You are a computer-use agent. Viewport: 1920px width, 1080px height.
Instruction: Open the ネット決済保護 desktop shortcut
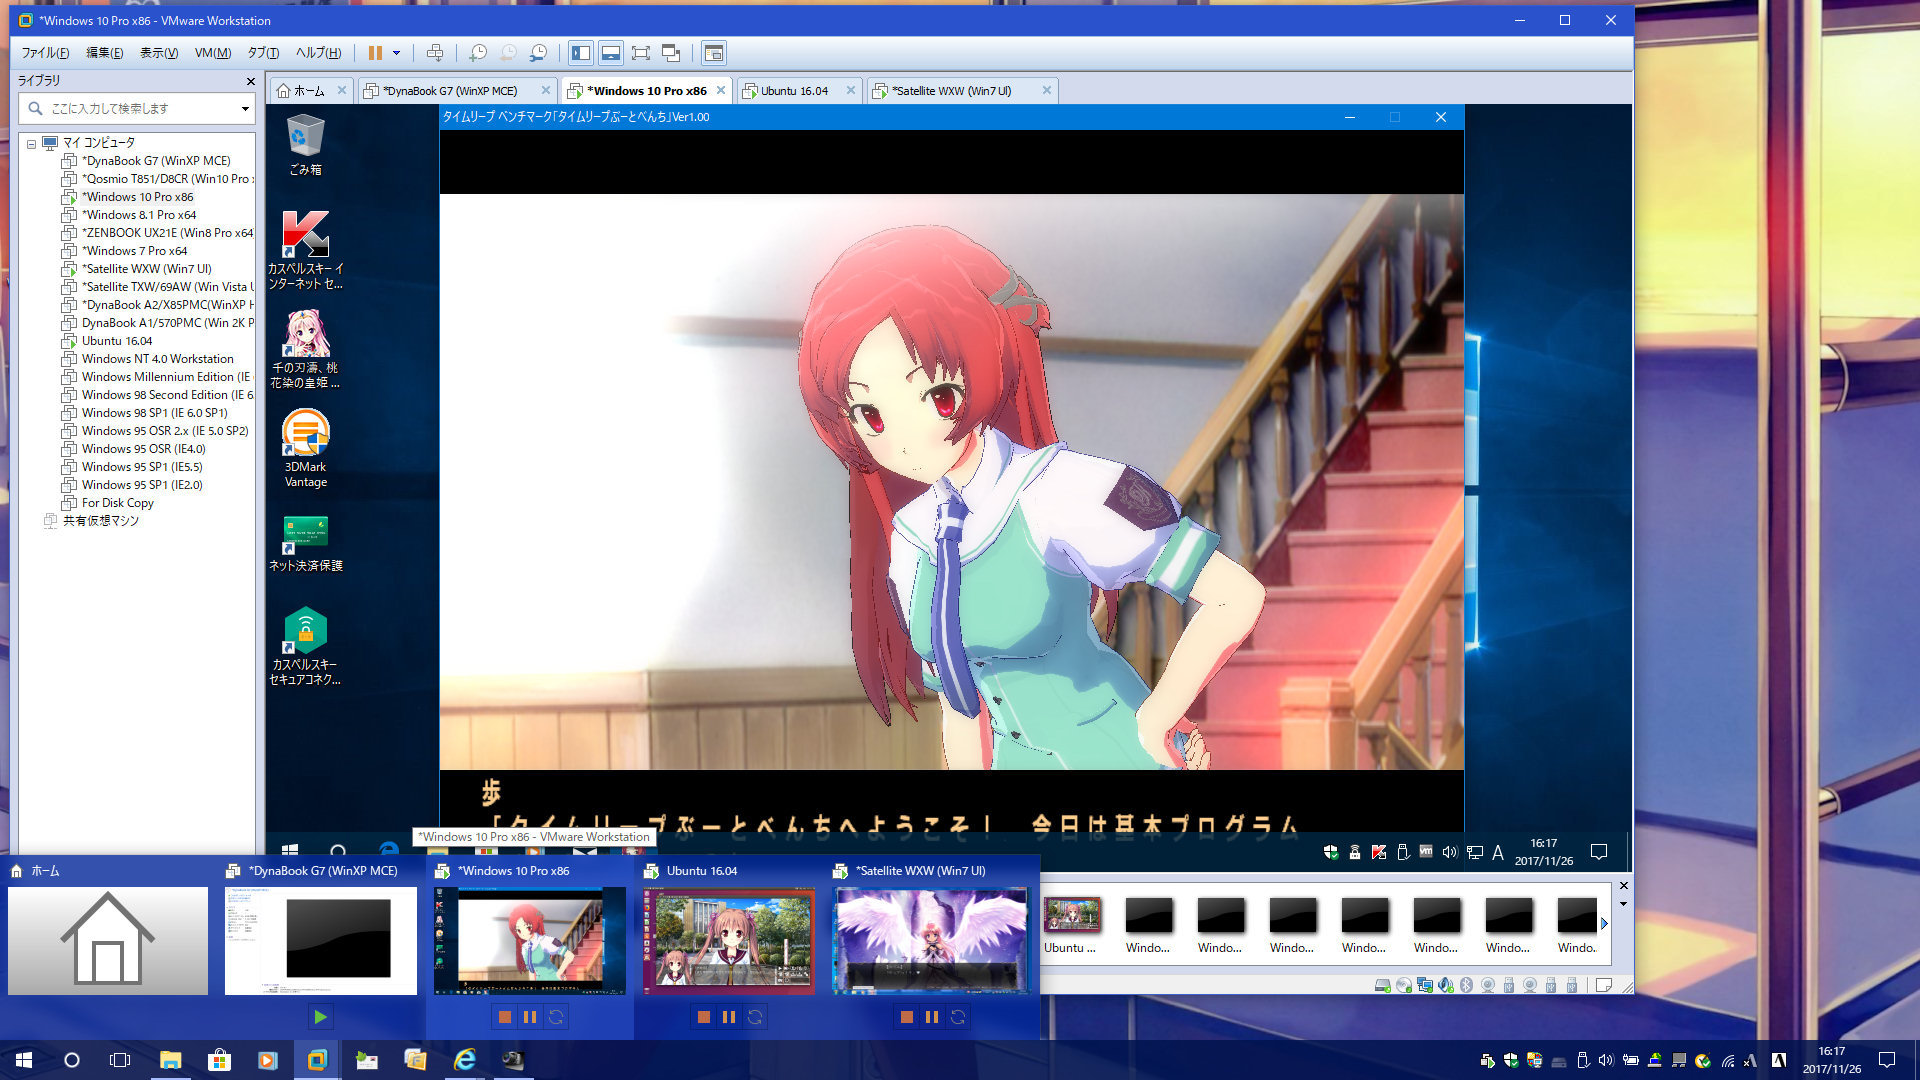coord(305,543)
